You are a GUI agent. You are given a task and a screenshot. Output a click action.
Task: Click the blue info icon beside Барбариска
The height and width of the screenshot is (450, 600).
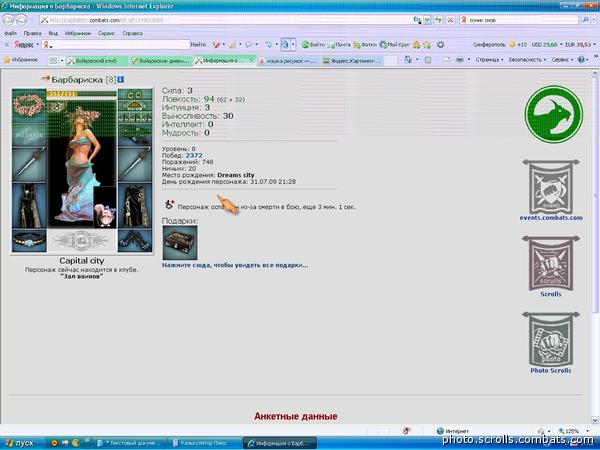(121, 80)
